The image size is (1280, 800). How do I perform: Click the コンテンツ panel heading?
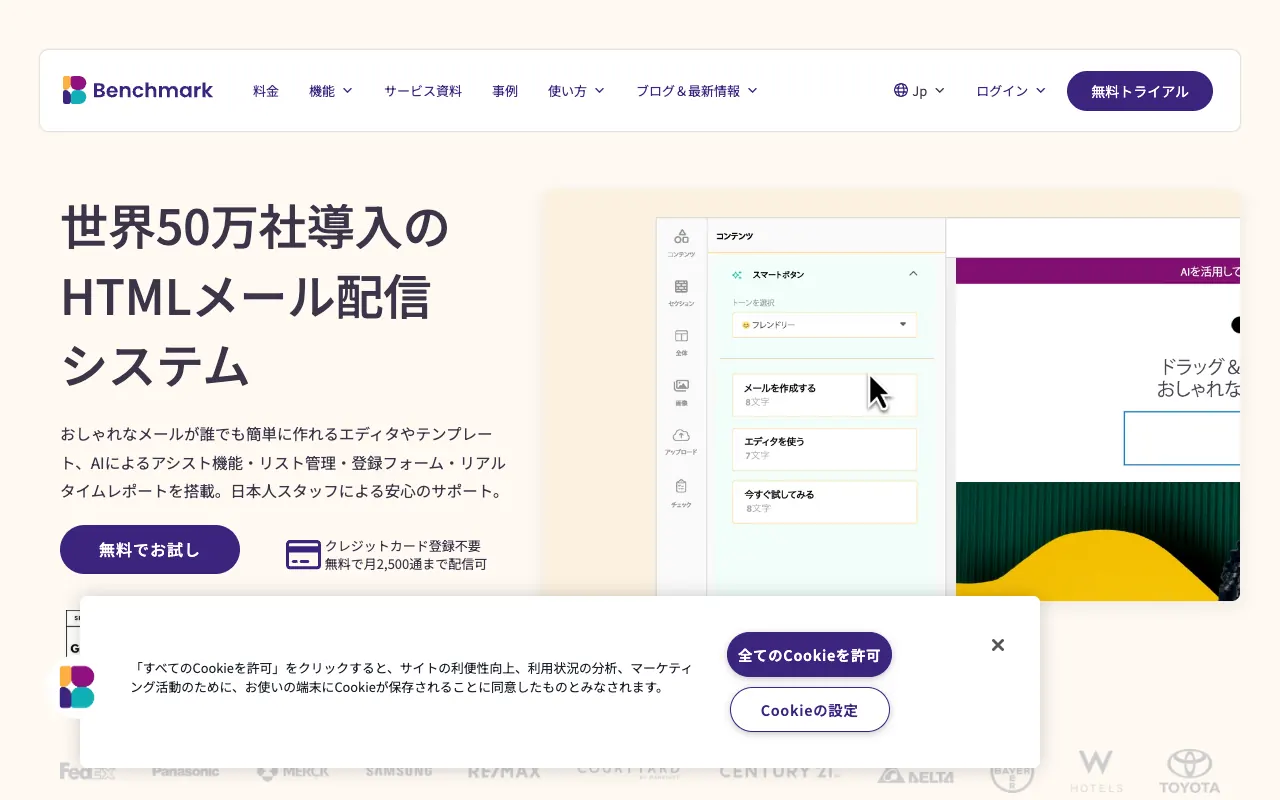pyautogui.click(x=734, y=236)
